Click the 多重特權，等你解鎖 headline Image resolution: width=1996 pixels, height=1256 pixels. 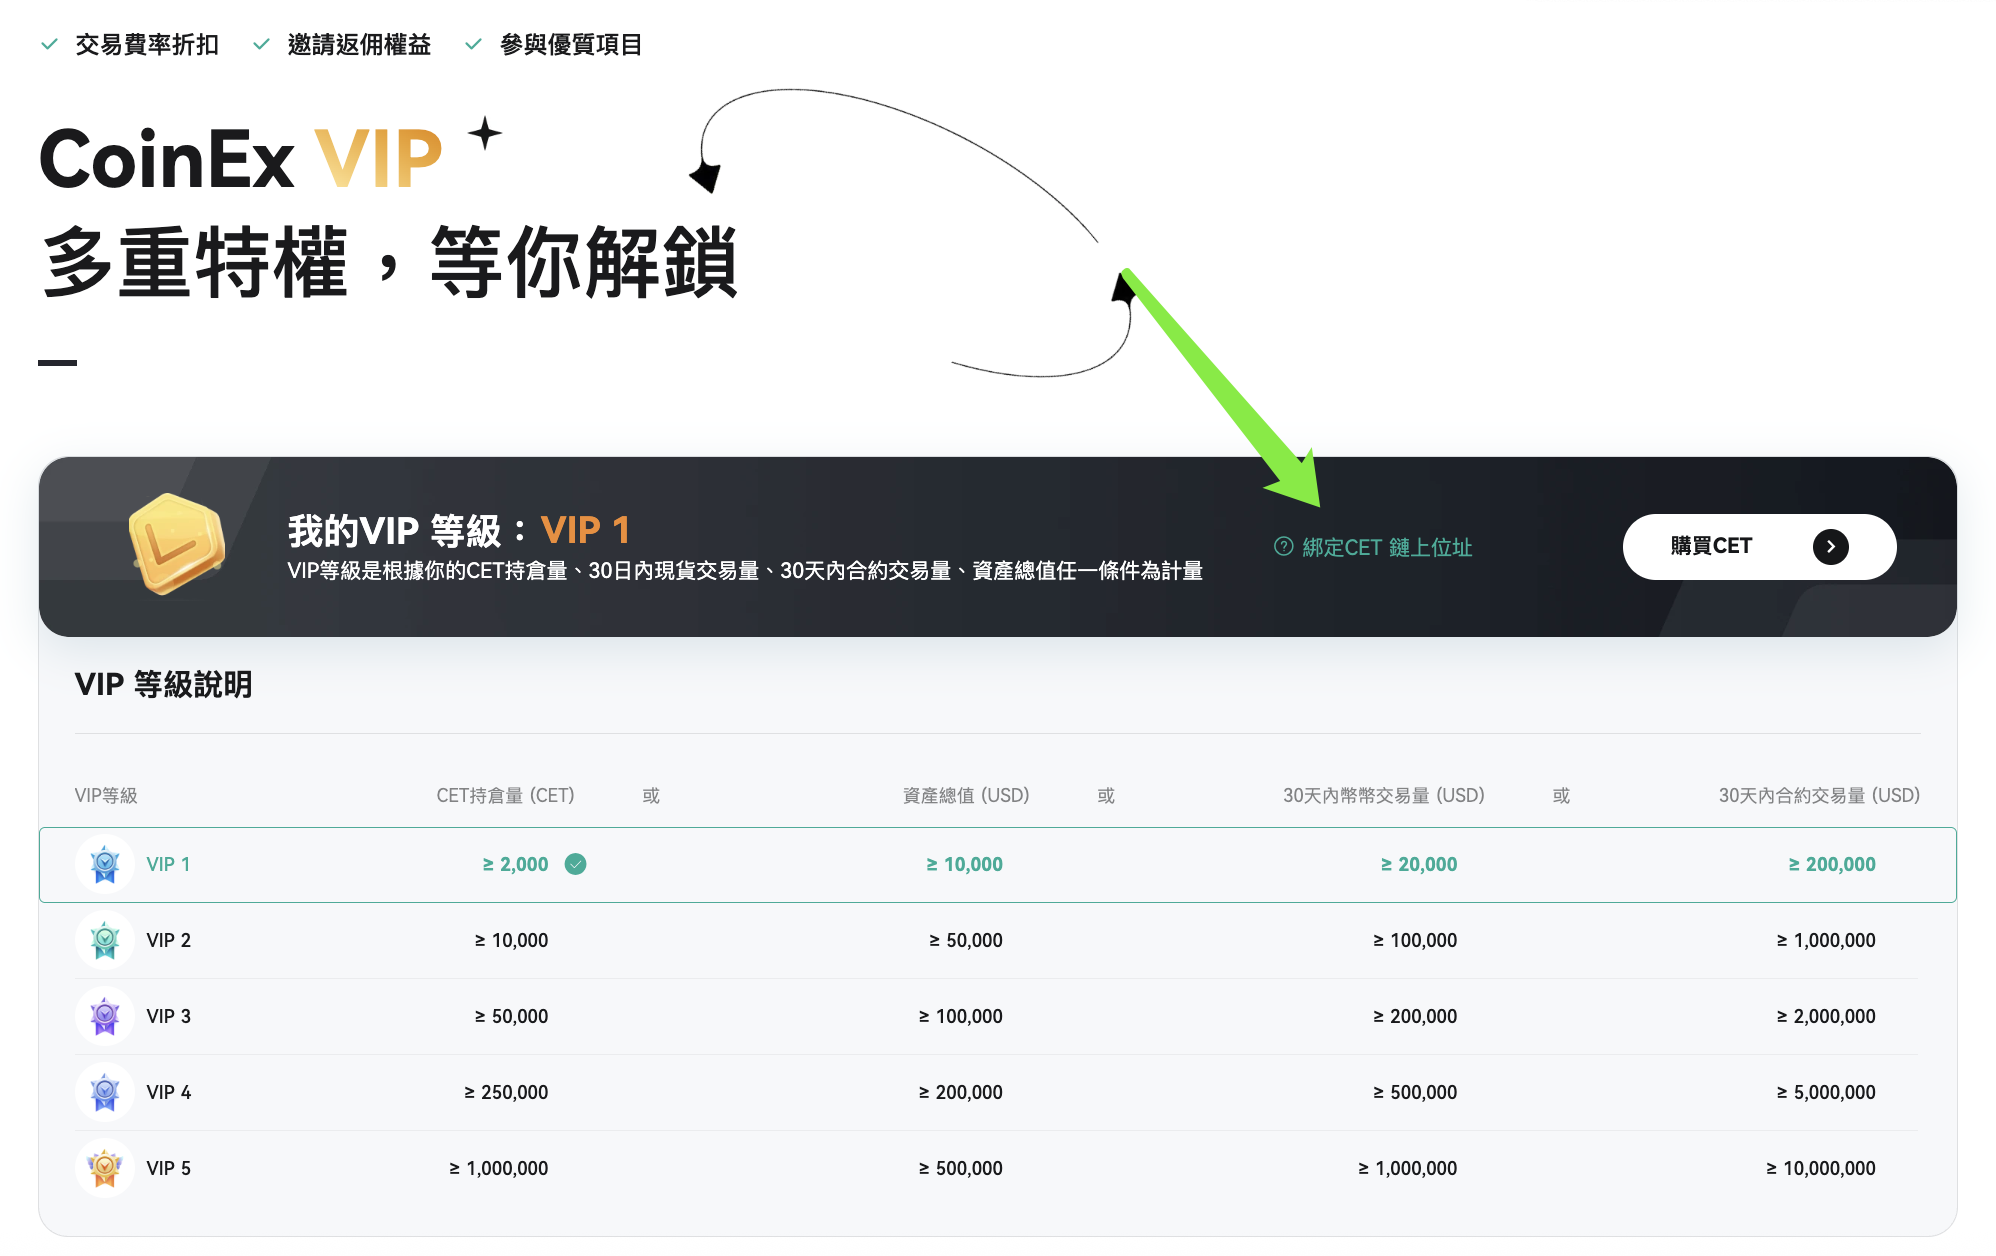click(x=389, y=262)
